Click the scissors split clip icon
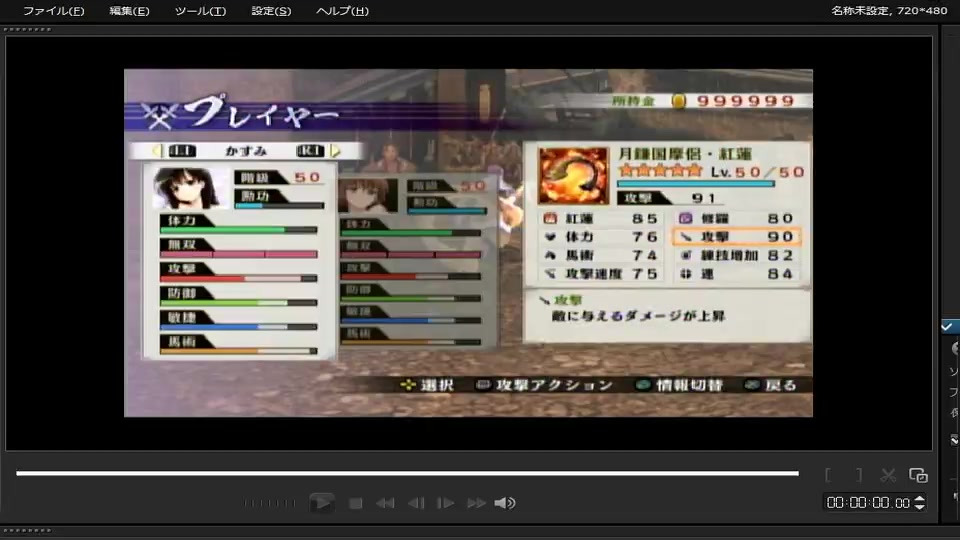Image resolution: width=960 pixels, height=540 pixels. (888, 475)
